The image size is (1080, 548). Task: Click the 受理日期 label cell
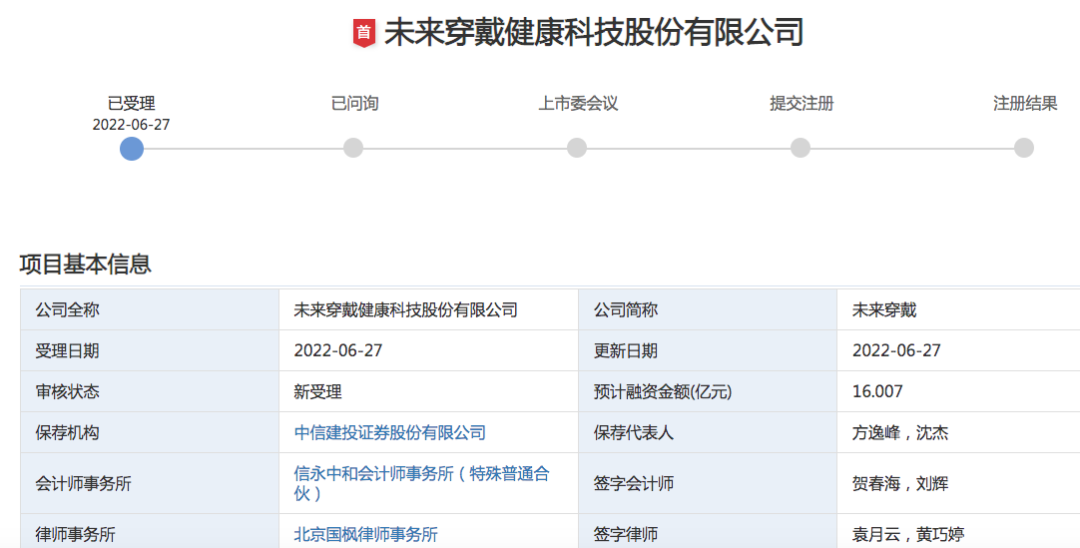149,350
